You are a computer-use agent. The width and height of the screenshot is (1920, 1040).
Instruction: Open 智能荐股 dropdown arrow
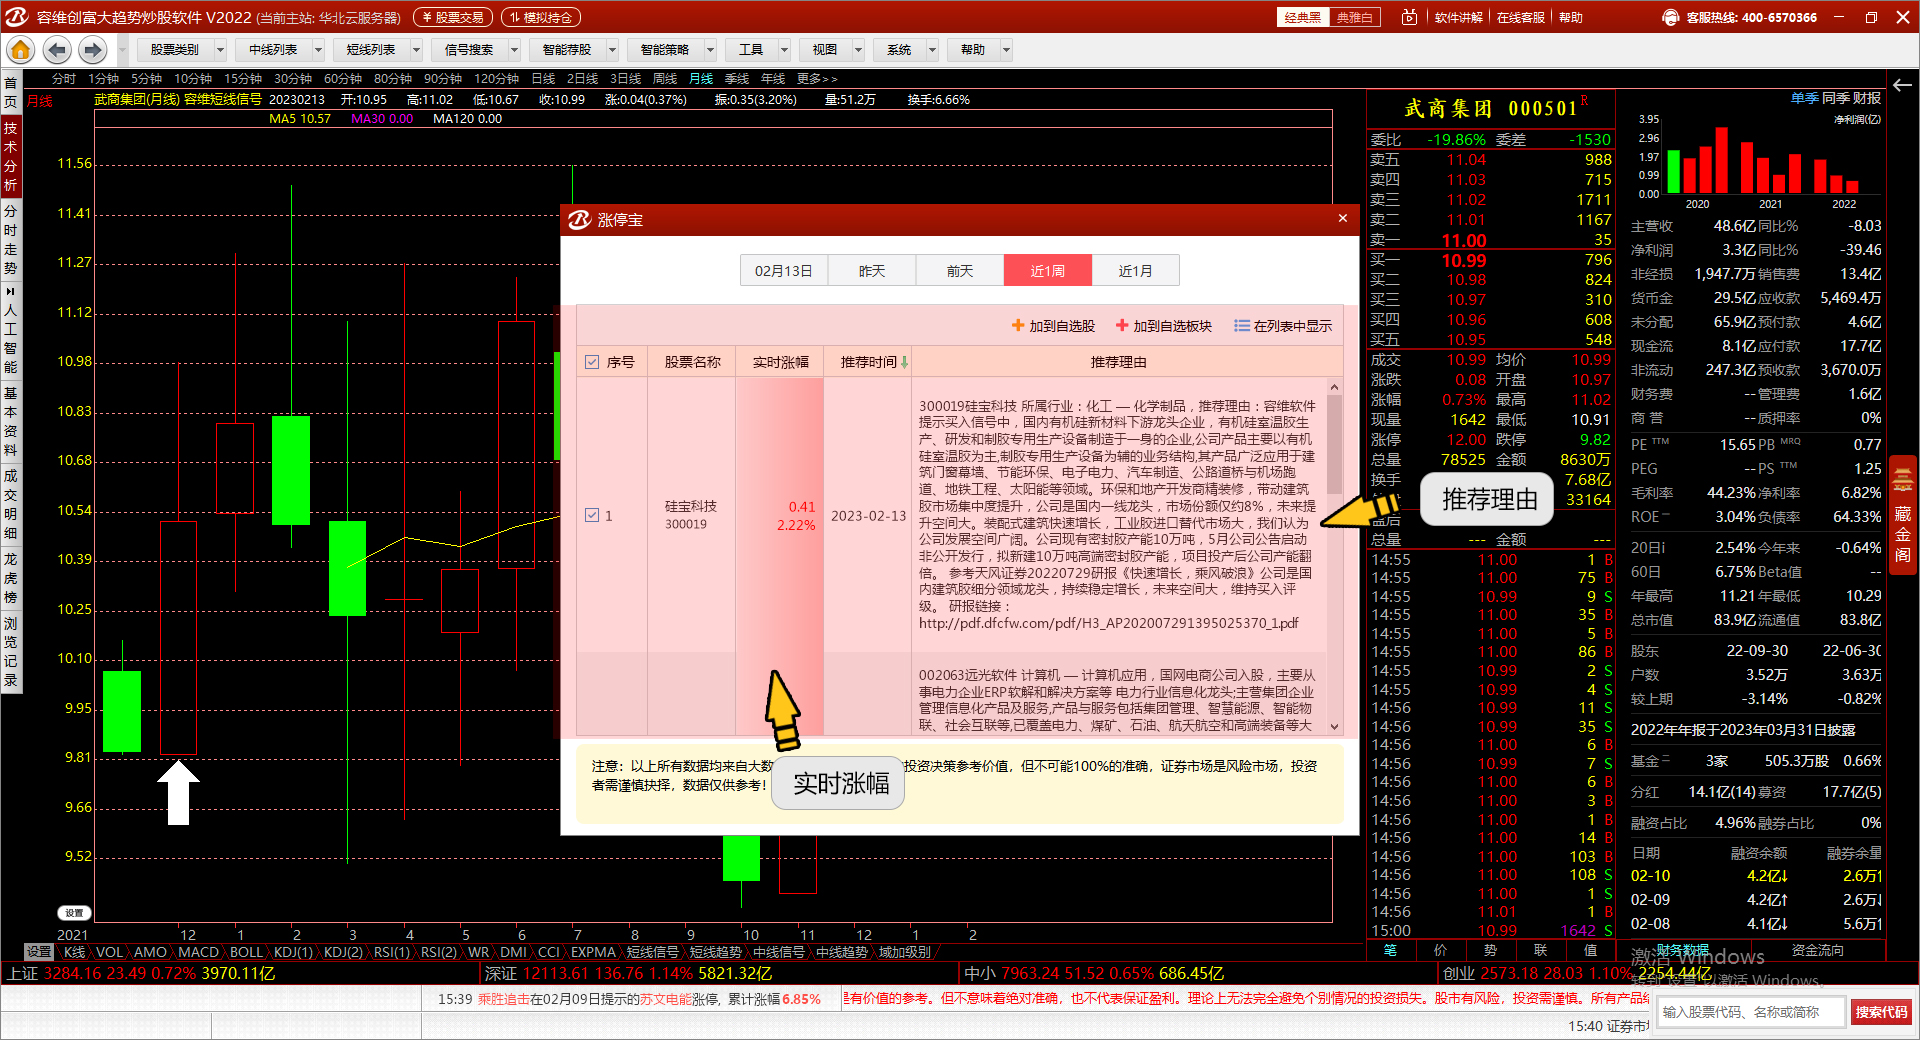(x=612, y=49)
